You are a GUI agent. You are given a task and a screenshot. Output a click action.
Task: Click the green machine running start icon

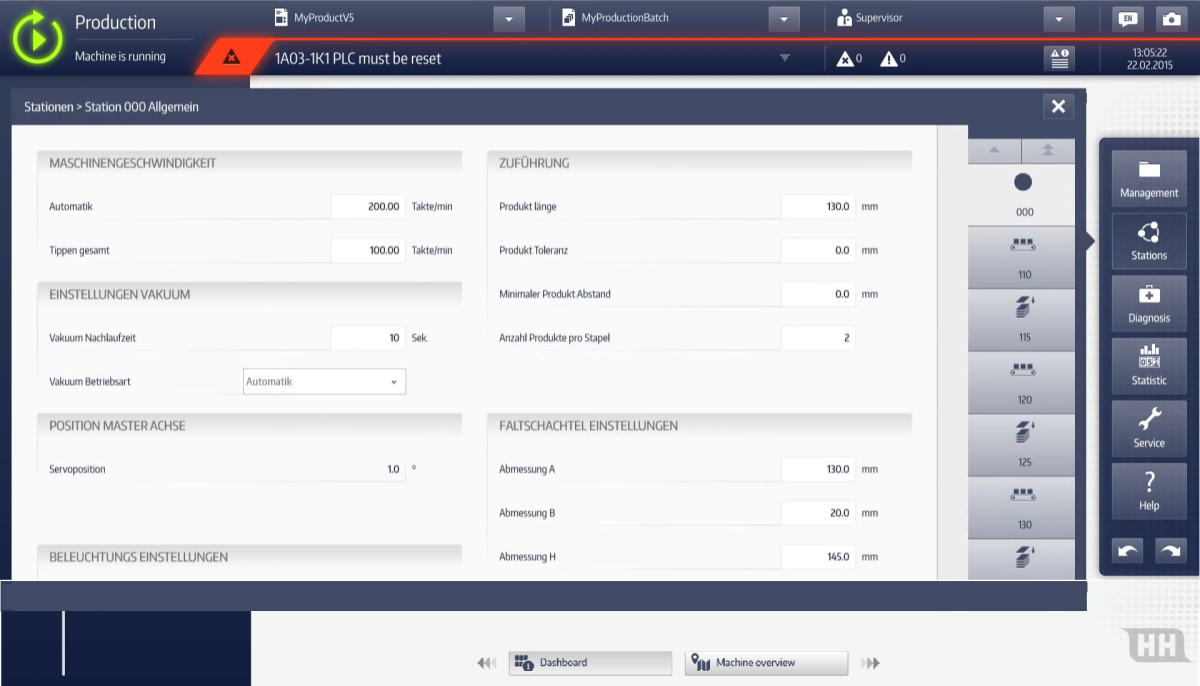(x=38, y=37)
